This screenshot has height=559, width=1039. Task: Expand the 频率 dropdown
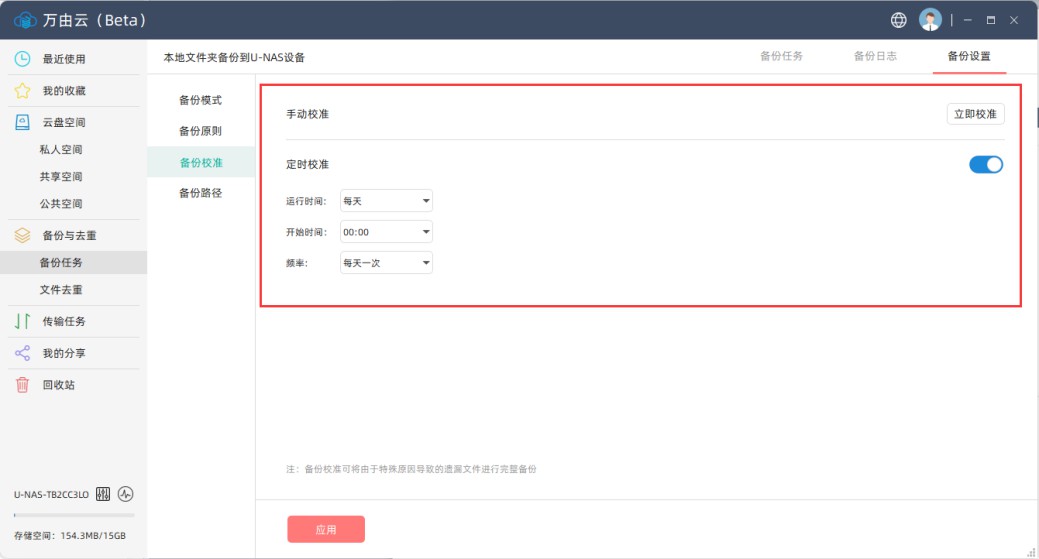(386, 263)
